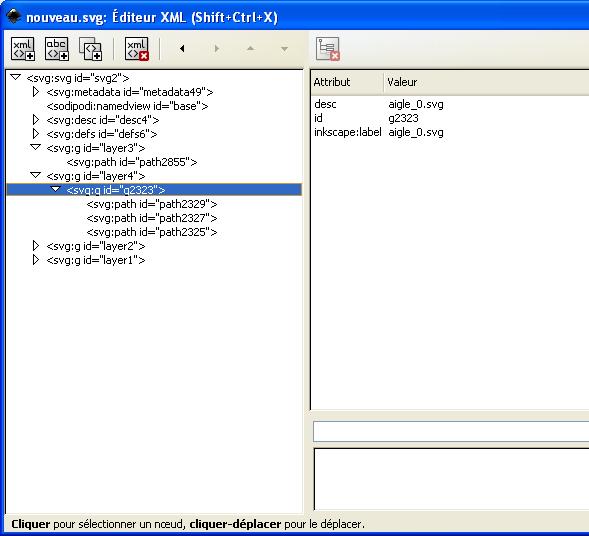Viewport: 589px width, 536px height.
Task: Expand the layer2 group node
Action: pyautogui.click(x=36, y=246)
